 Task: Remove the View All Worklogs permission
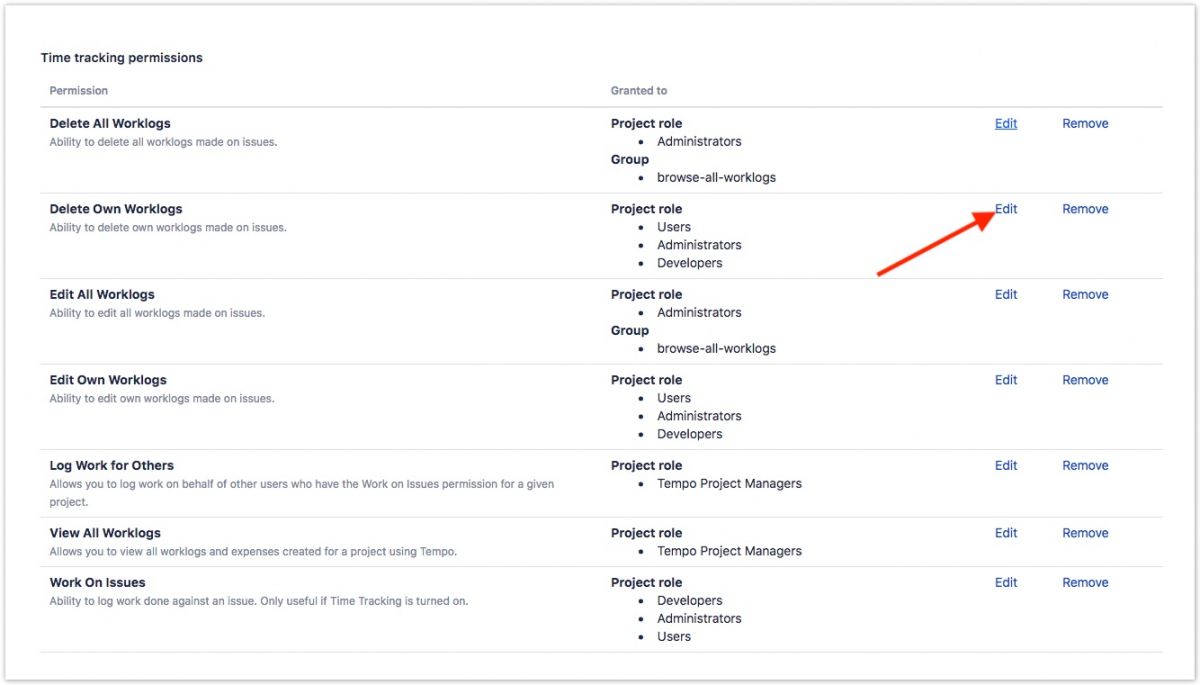coord(1085,534)
